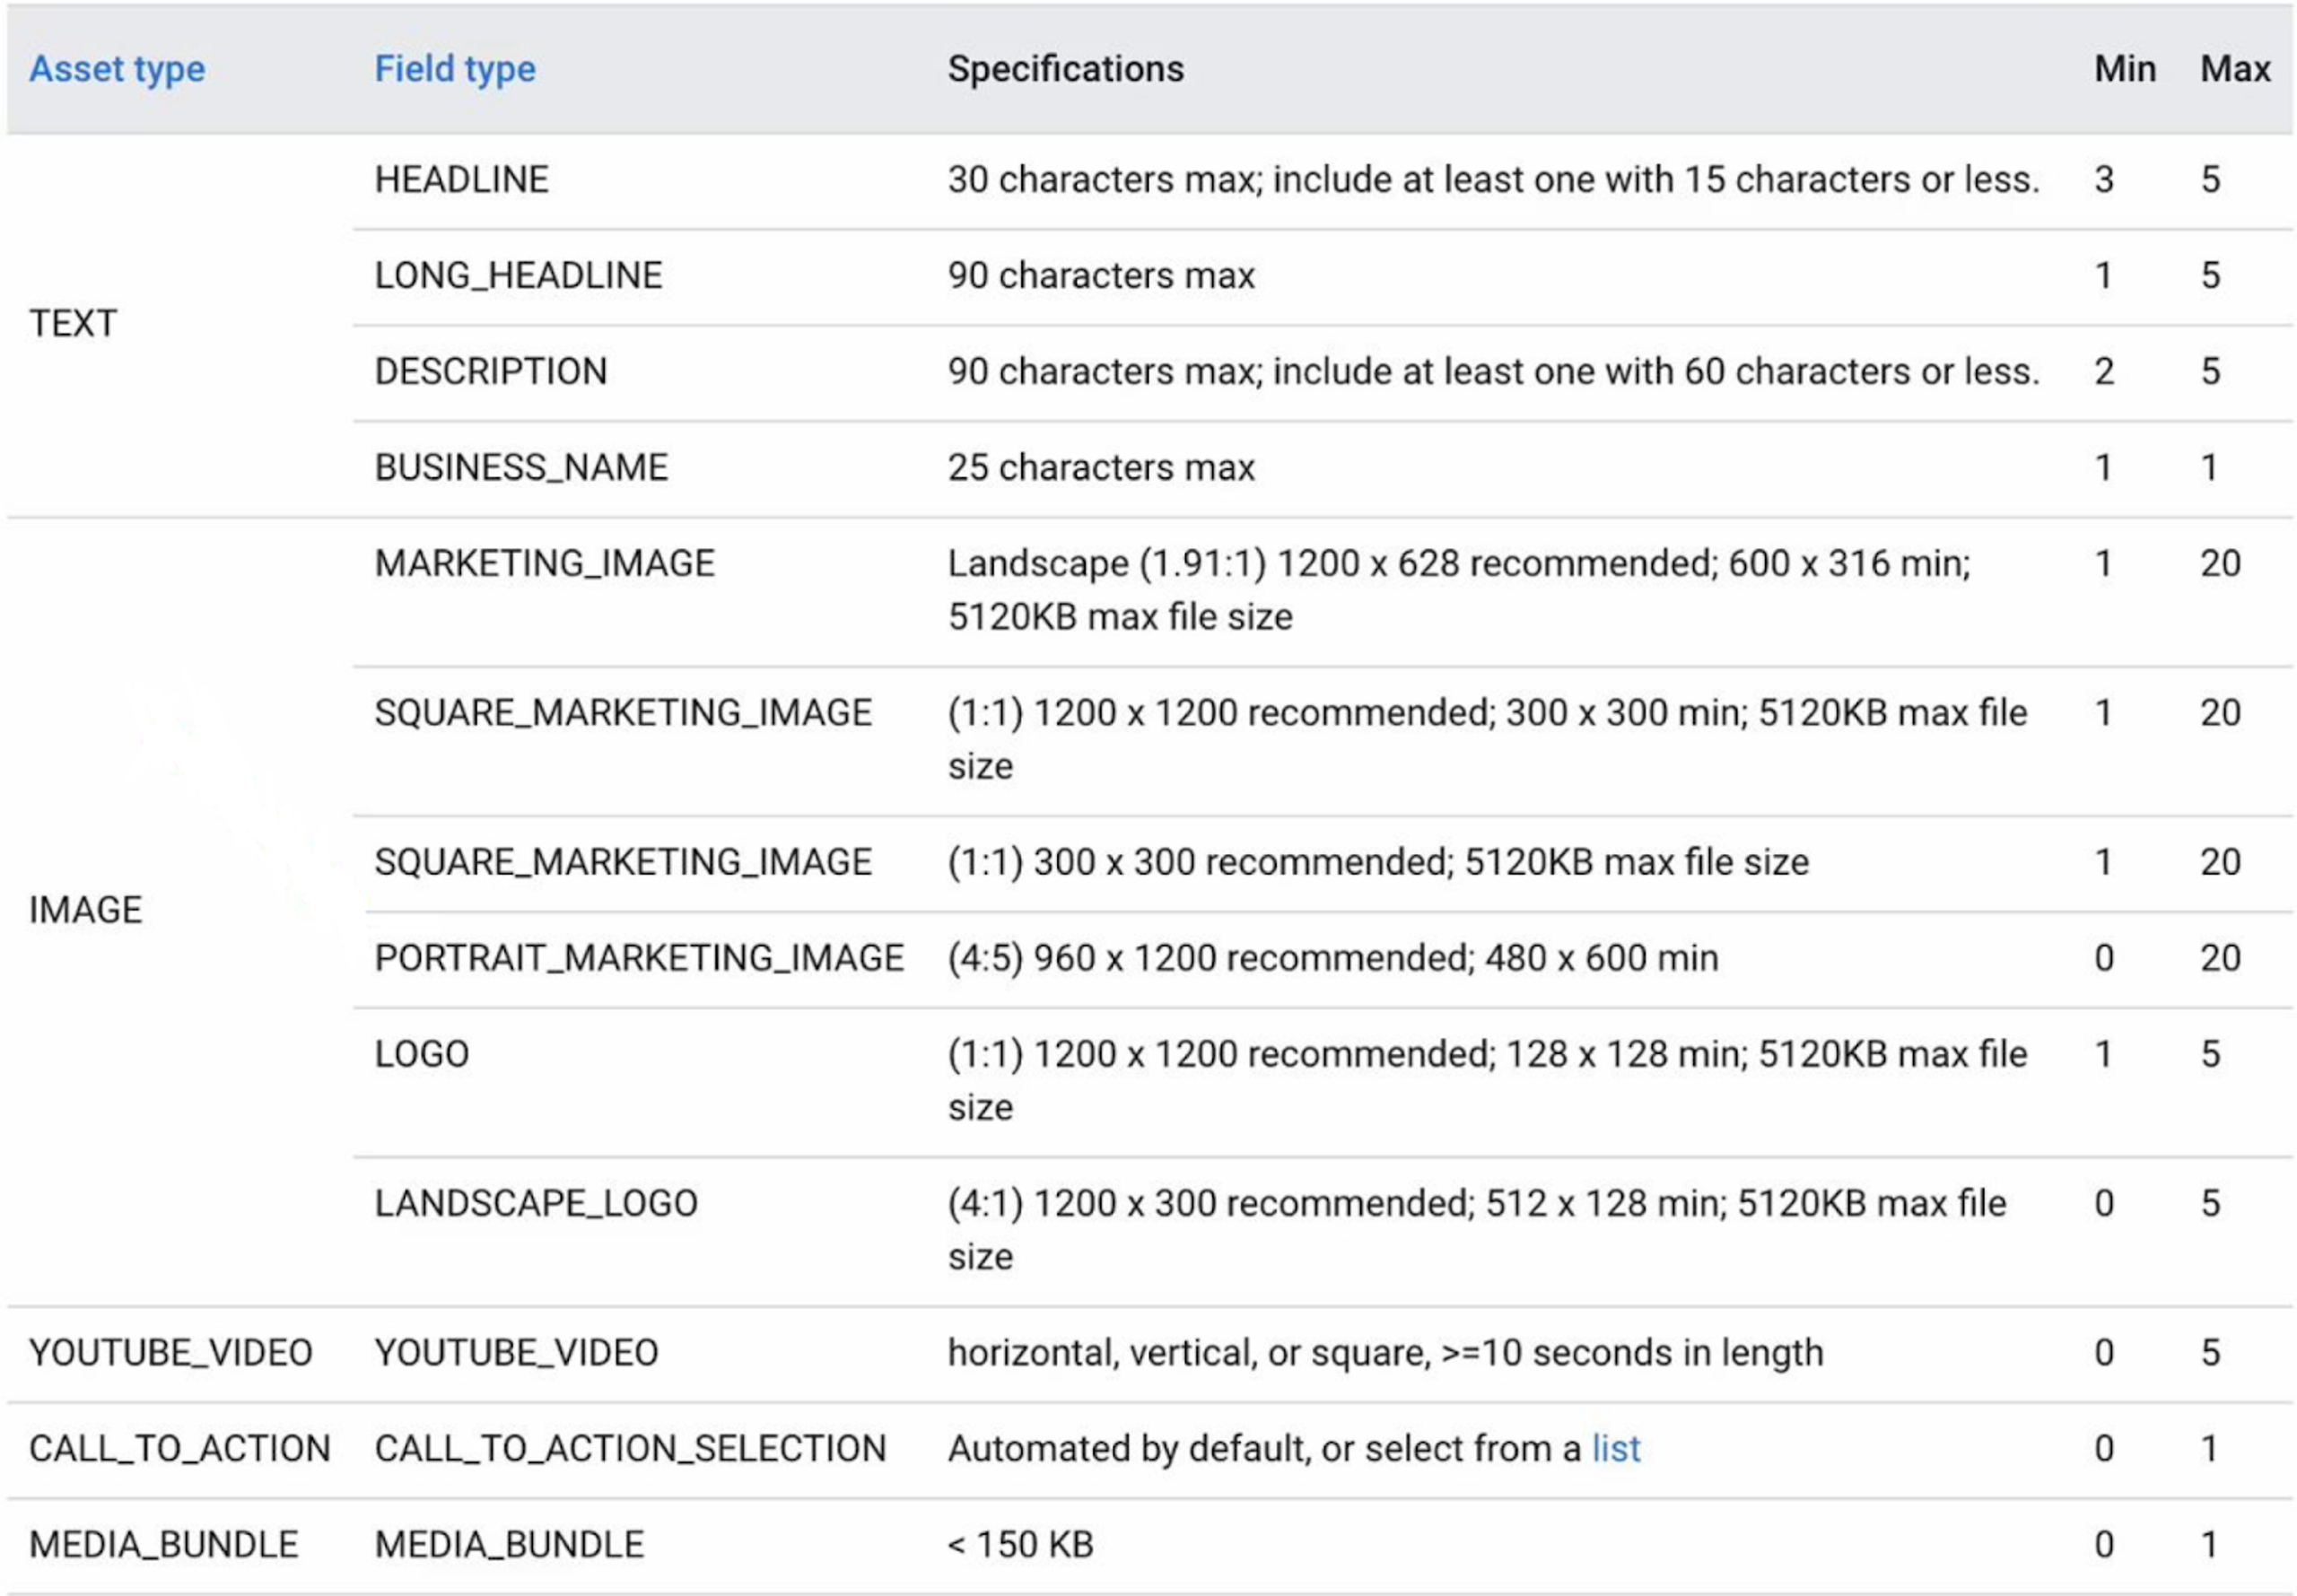2297x1596 pixels.
Task: Click the Specifications column header
Action: 1065,69
